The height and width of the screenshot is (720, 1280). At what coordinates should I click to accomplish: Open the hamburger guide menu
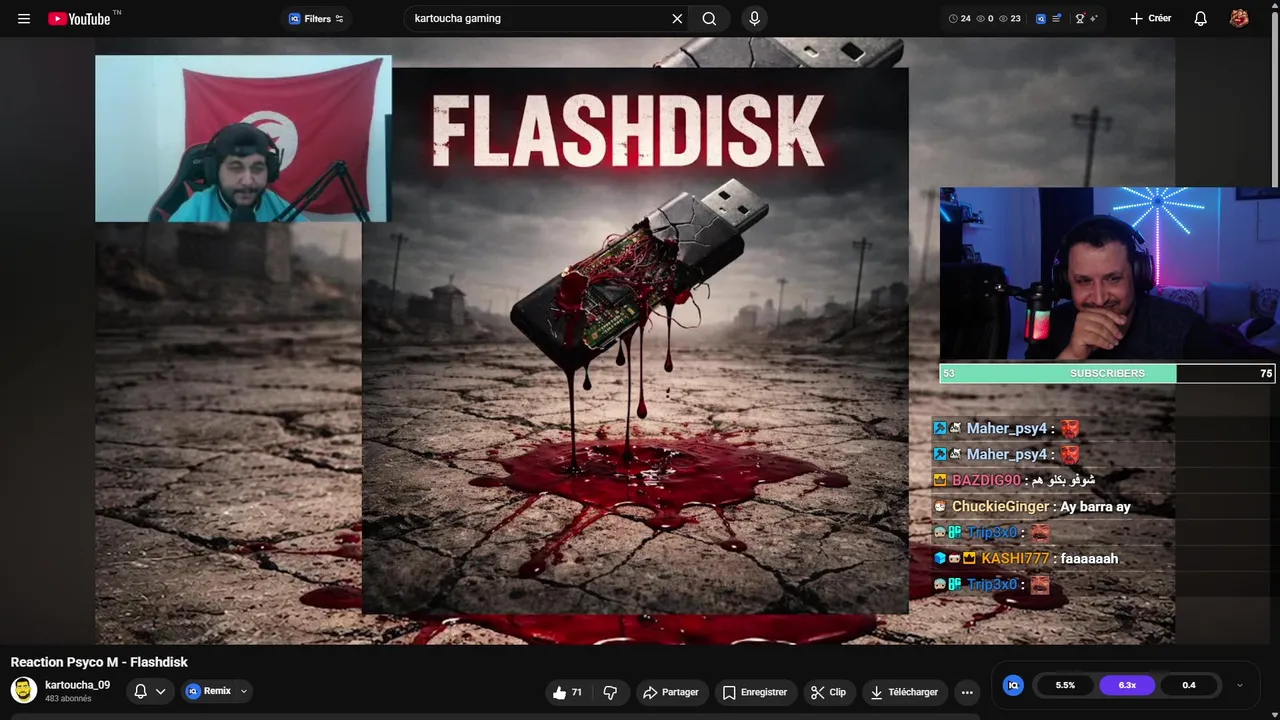coord(24,19)
